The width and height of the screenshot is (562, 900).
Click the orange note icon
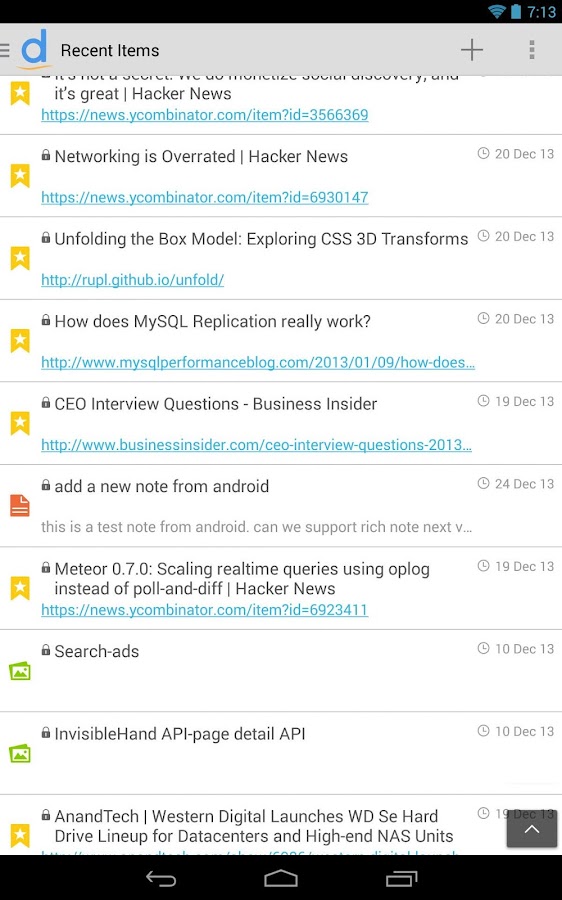coord(20,505)
